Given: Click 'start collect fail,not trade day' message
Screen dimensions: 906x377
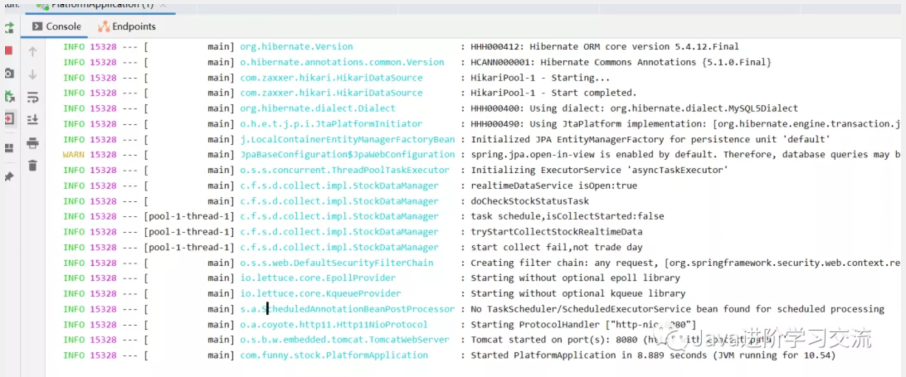Looking at the screenshot, I should pos(556,247).
